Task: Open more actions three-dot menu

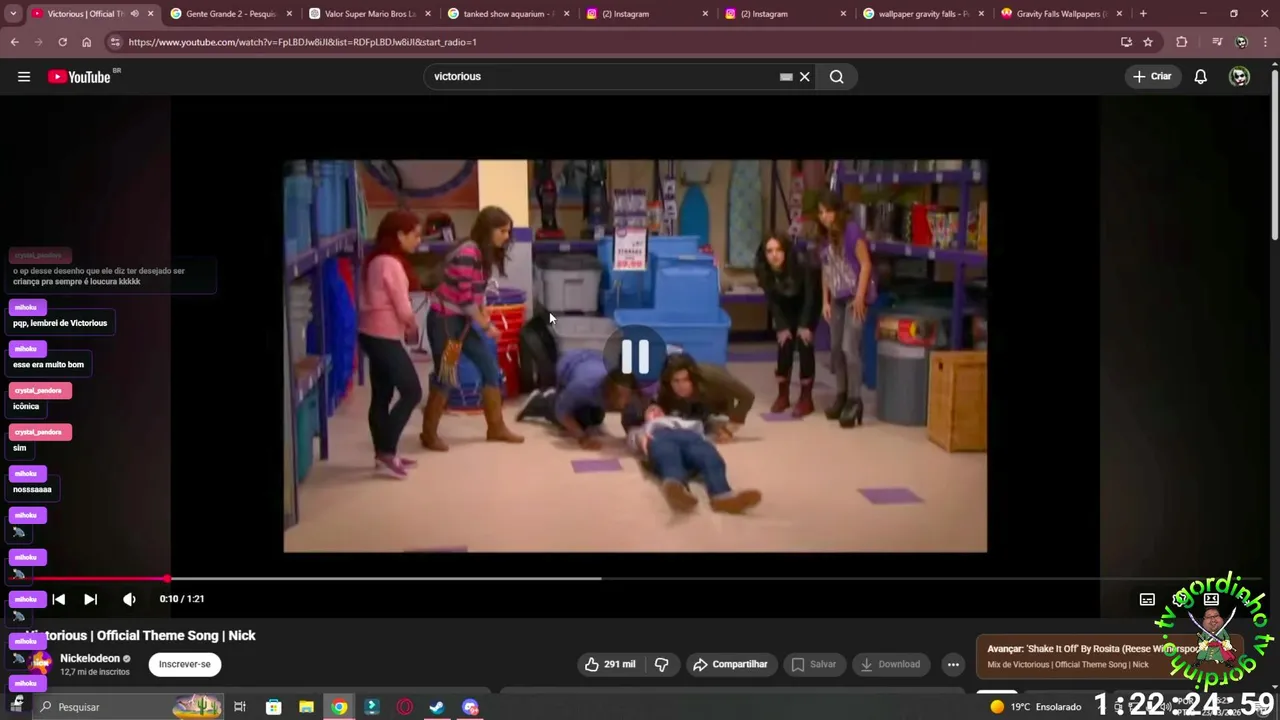Action: pos(953,664)
